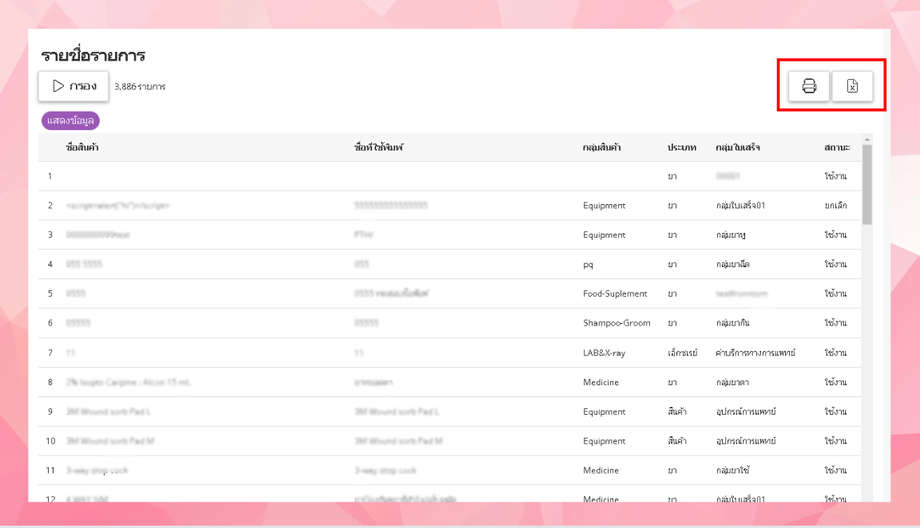Click the กลุ่มสินค้า column header
920x528 pixels.
(x=601, y=147)
